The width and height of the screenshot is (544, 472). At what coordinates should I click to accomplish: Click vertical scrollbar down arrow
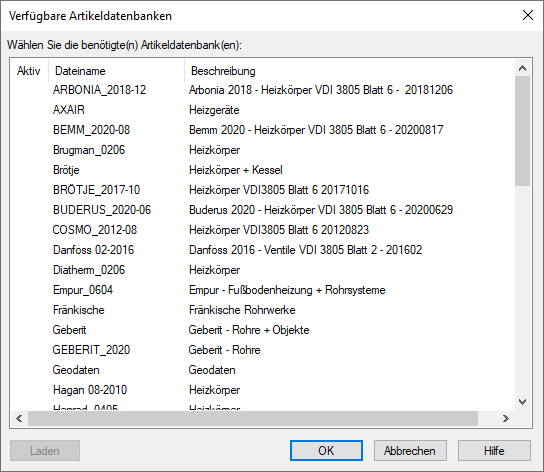click(x=522, y=402)
